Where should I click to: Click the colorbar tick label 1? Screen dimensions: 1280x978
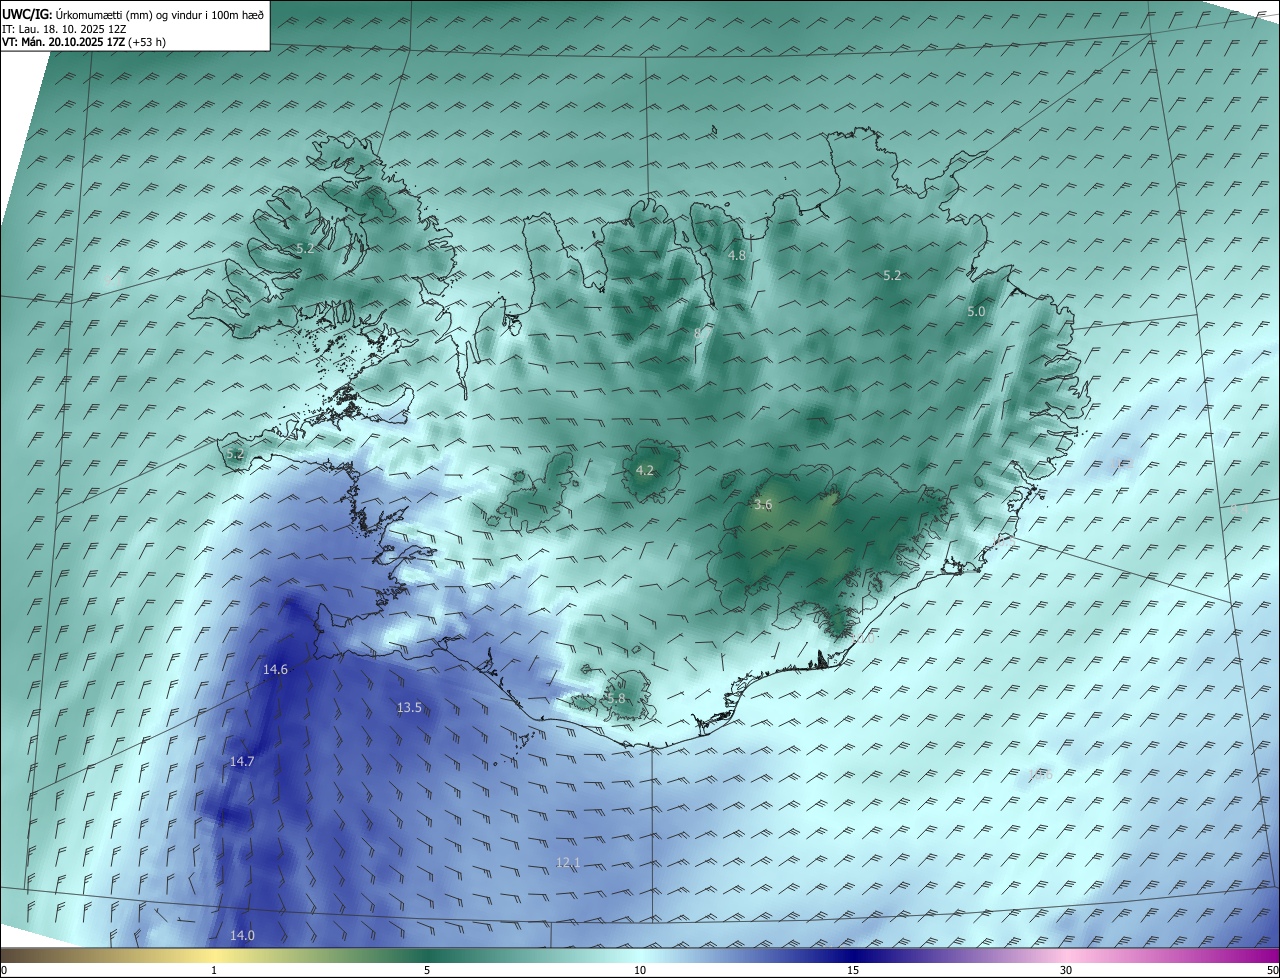[214, 971]
